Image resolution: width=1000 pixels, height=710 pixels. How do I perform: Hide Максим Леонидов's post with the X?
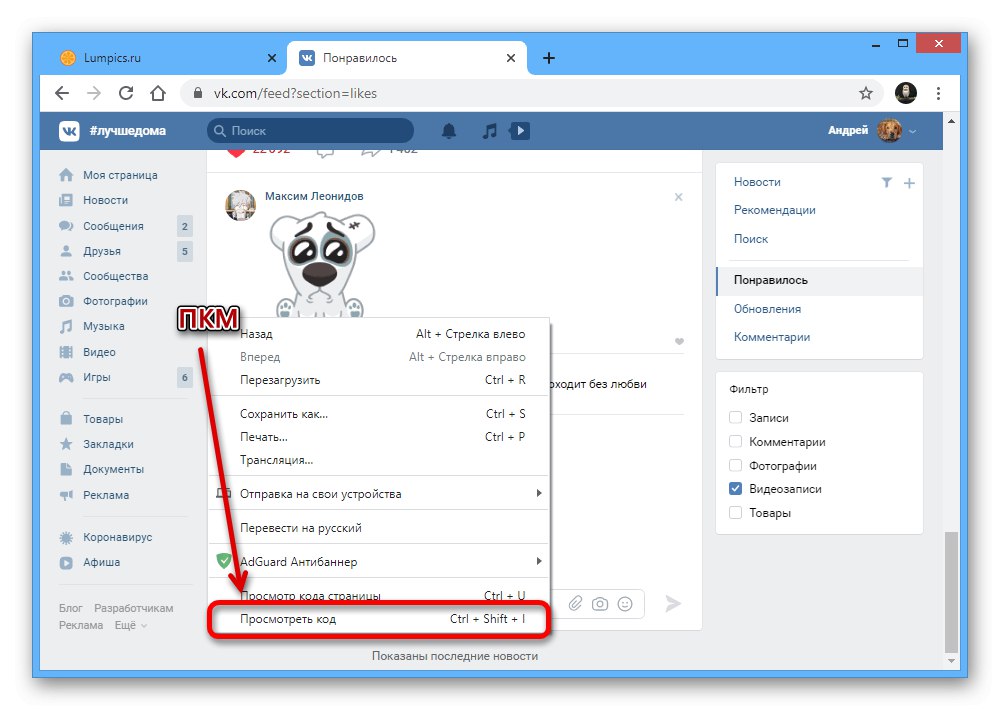[679, 197]
